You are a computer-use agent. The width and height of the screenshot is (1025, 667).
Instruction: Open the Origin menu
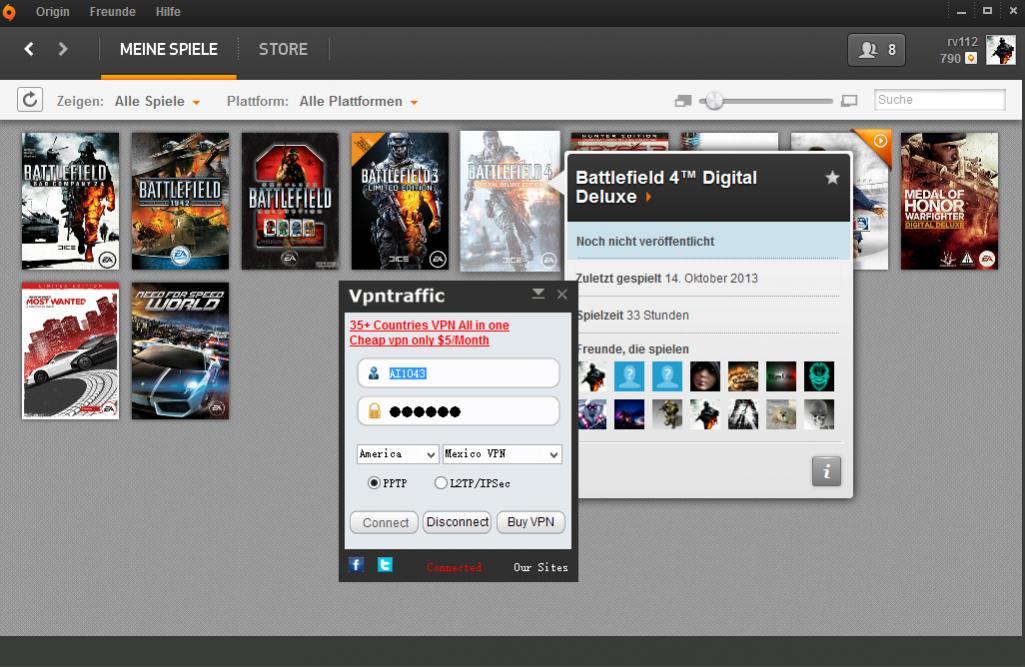click(x=52, y=12)
